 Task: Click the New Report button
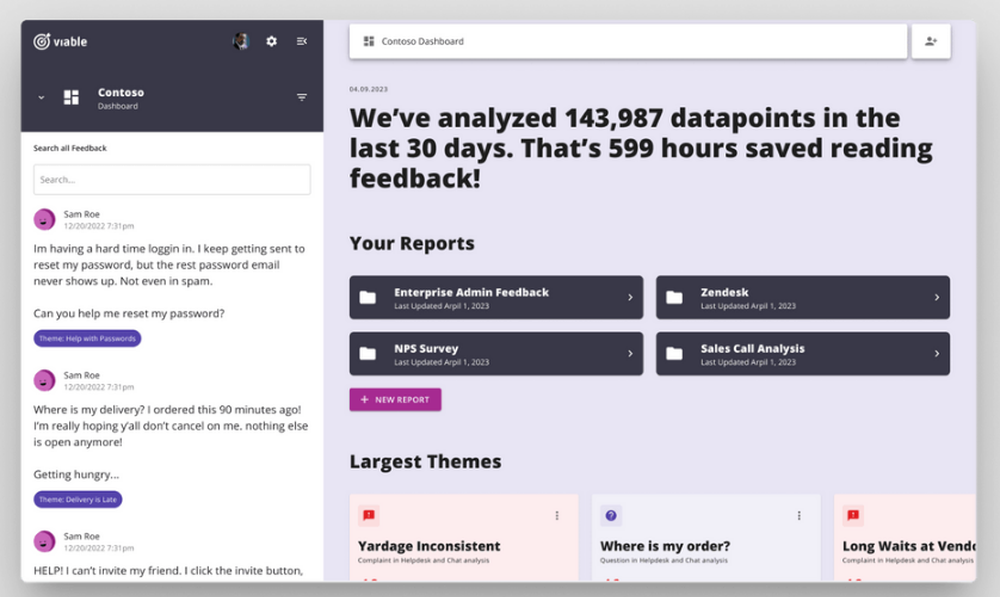coord(395,400)
